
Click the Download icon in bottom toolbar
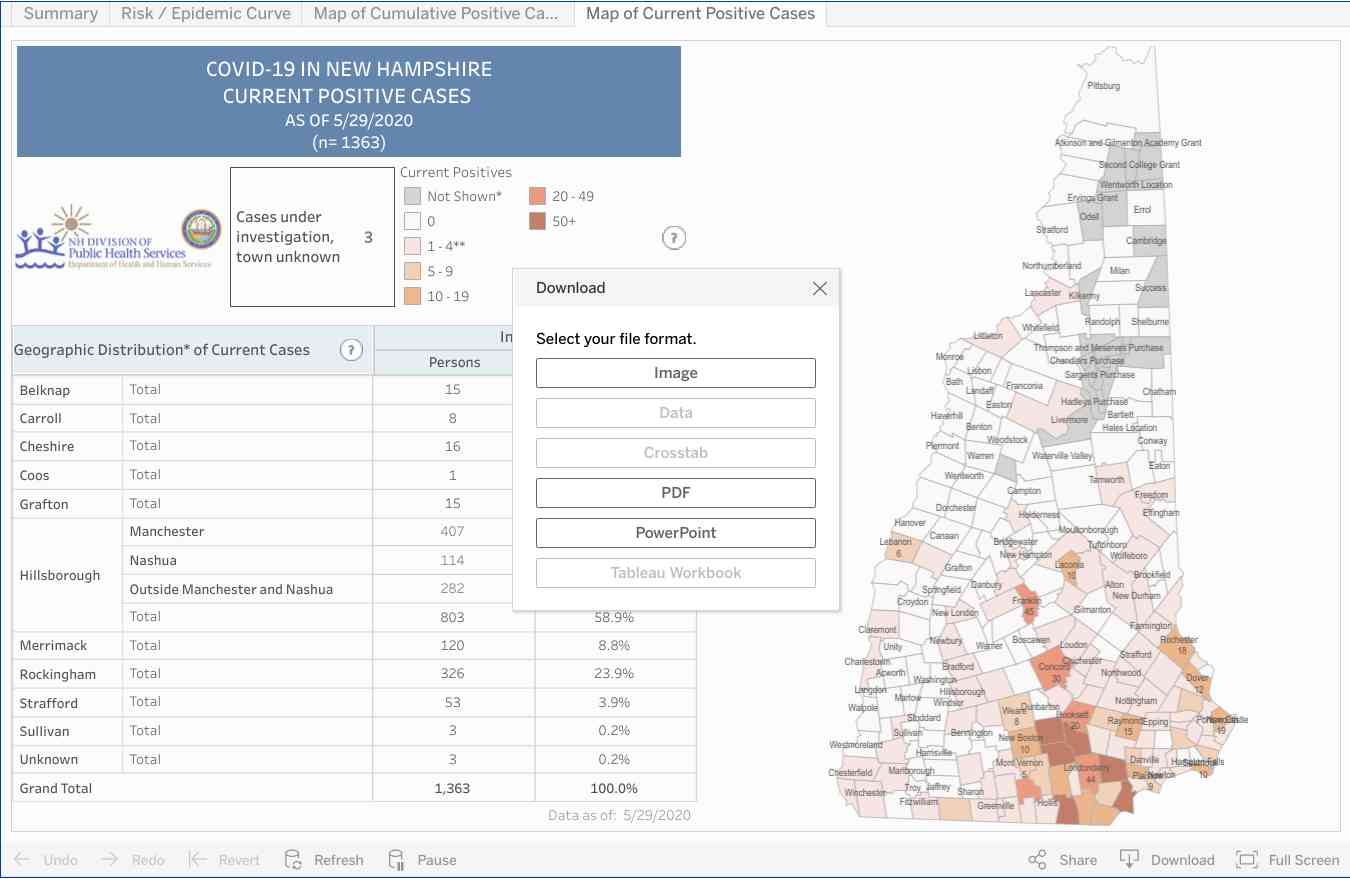pyautogui.click(x=1129, y=860)
